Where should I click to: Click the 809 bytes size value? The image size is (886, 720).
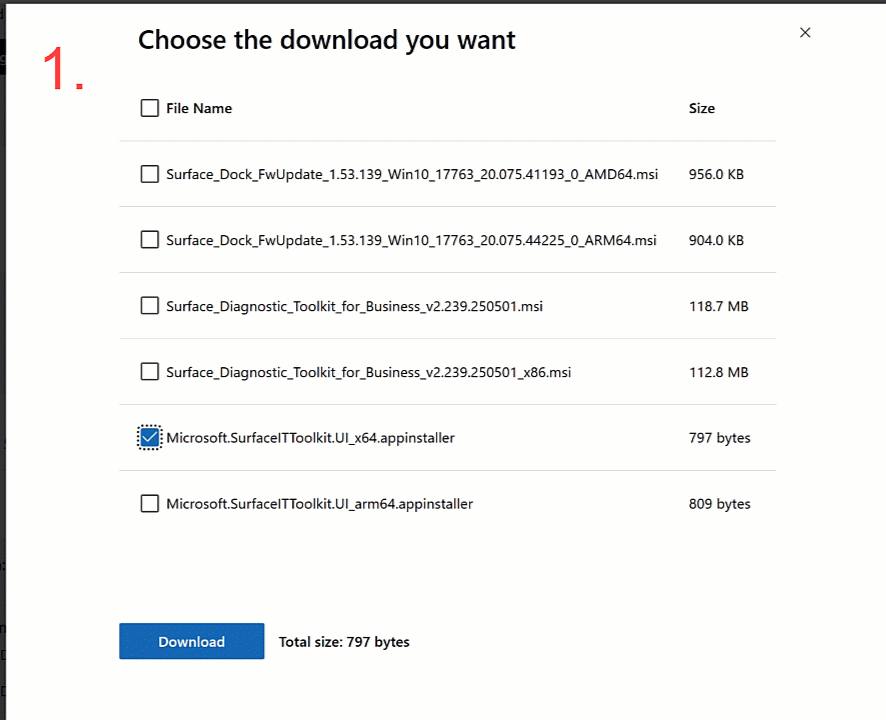pyautogui.click(x=719, y=503)
